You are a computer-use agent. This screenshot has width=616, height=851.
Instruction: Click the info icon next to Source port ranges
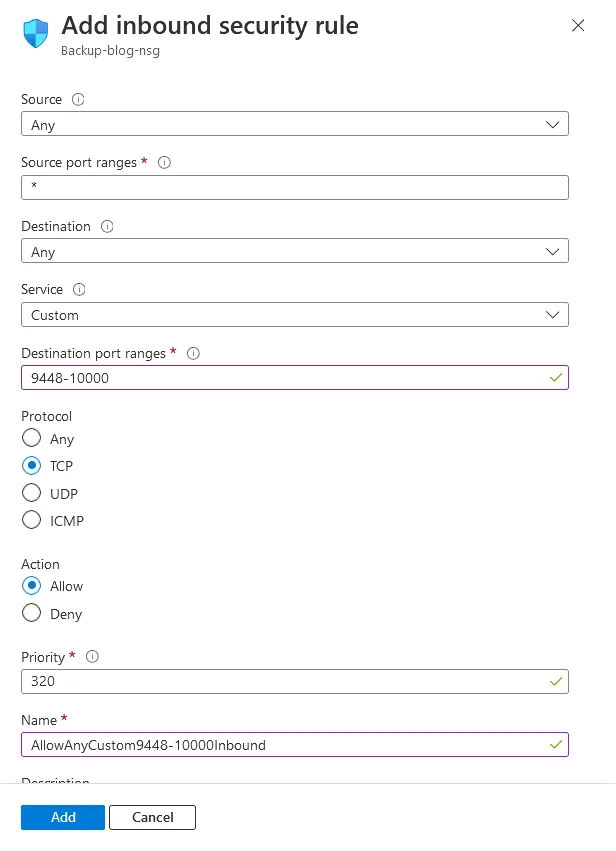[x=165, y=162]
